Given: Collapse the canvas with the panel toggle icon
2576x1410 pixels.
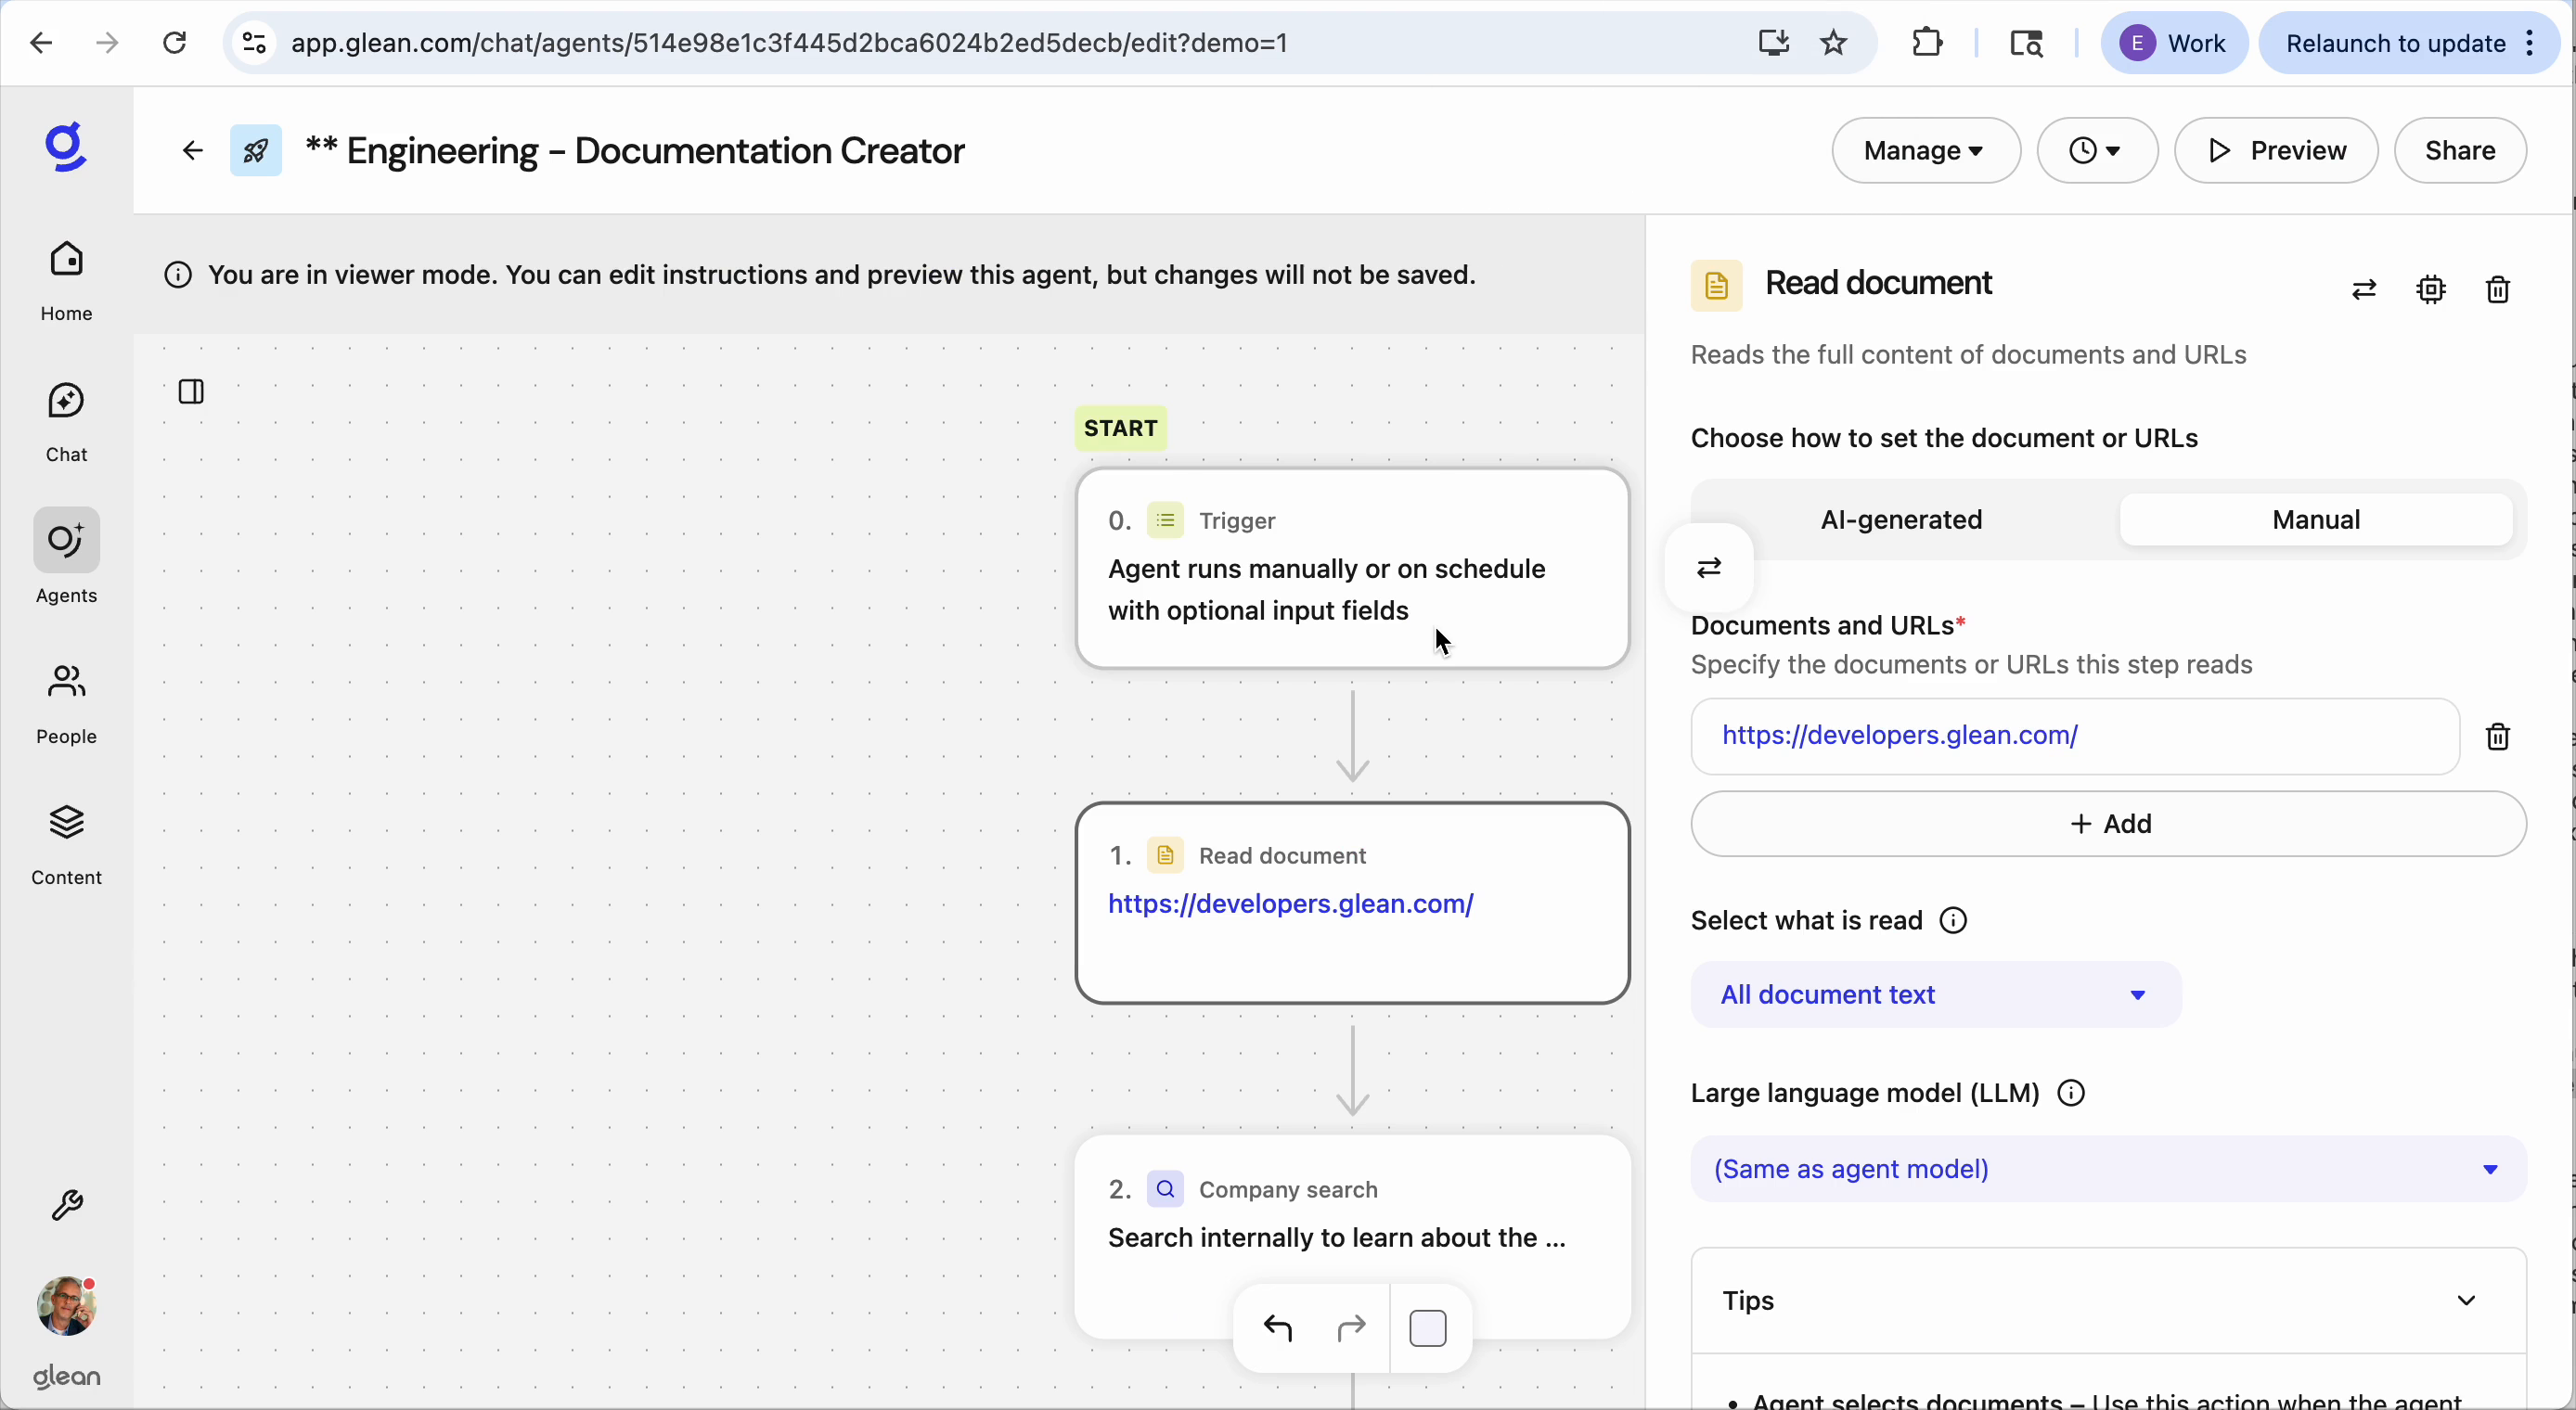Looking at the screenshot, I should [x=191, y=392].
